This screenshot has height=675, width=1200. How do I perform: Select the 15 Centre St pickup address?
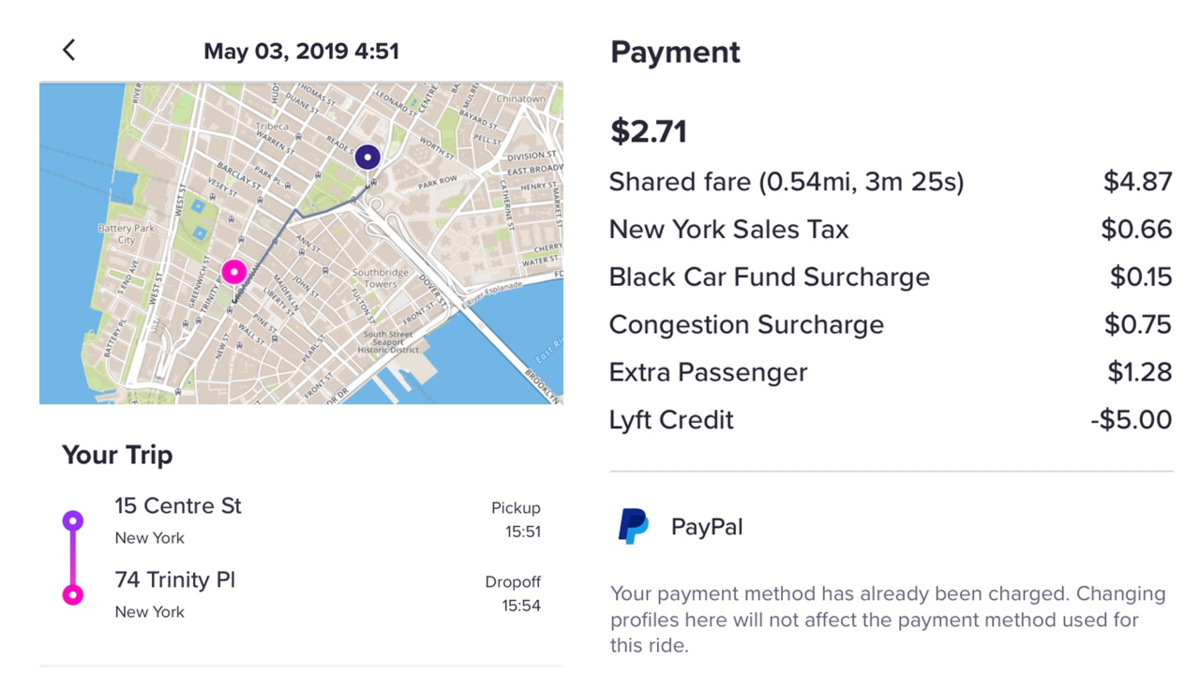[178, 506]
